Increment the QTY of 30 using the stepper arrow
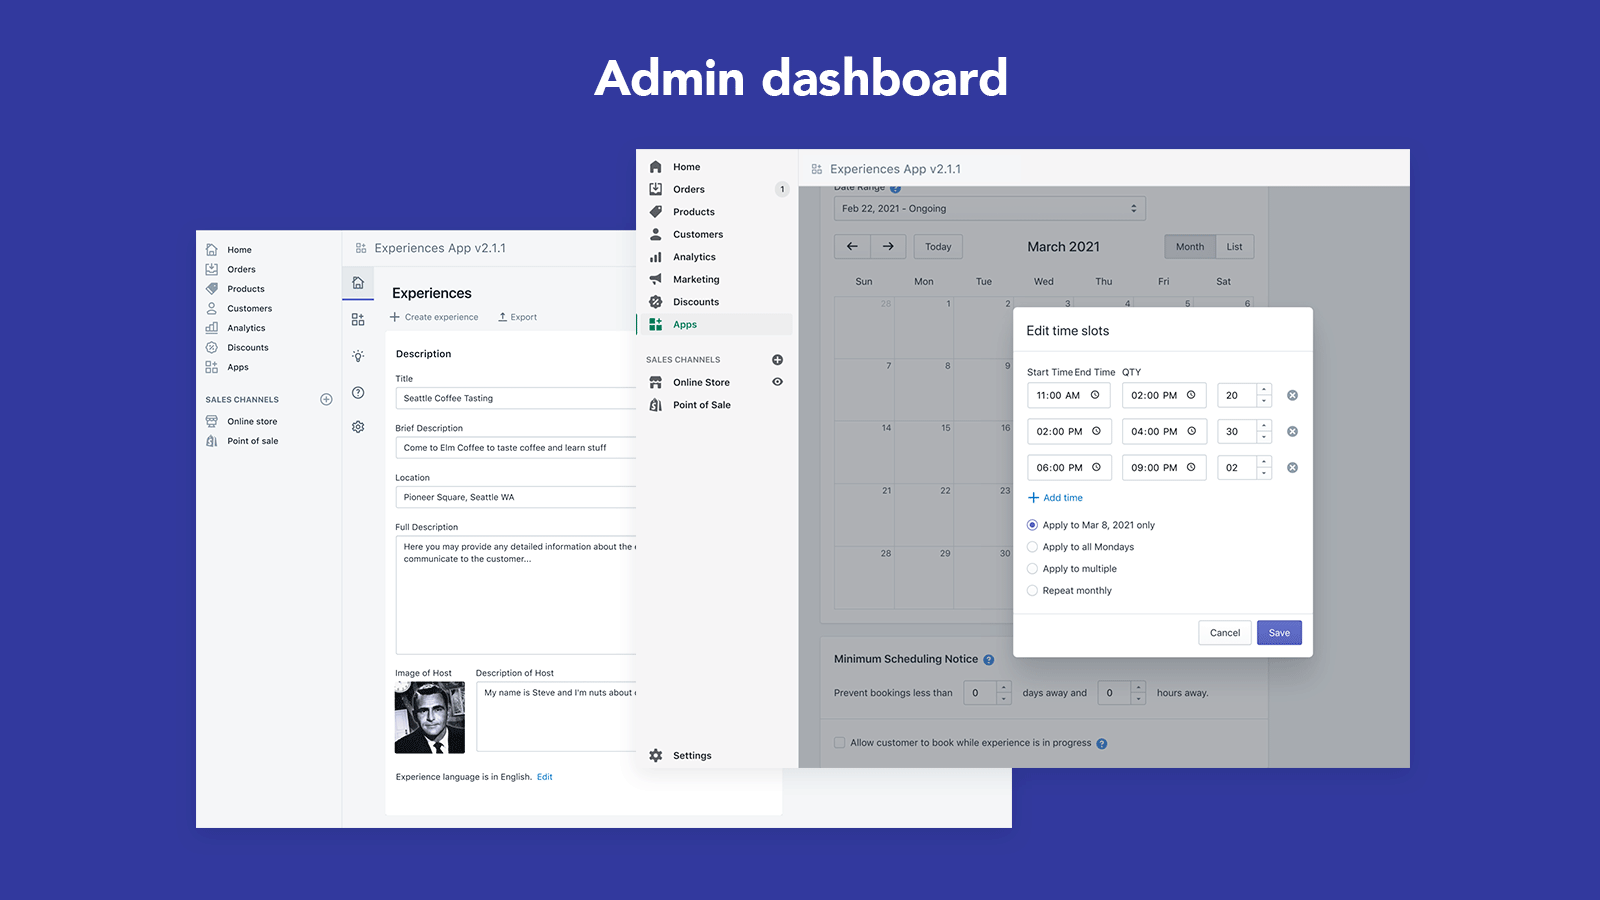1600x900 pixels. (1263, 427)
